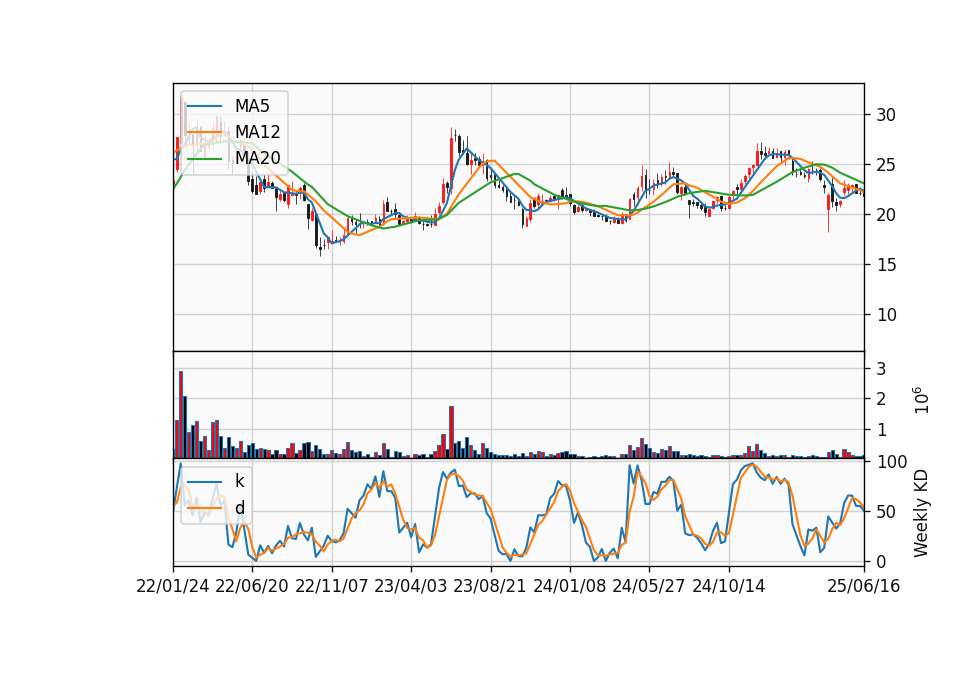
Task: Click the 22/11/07 date label
Action: [x=332, y=586]
